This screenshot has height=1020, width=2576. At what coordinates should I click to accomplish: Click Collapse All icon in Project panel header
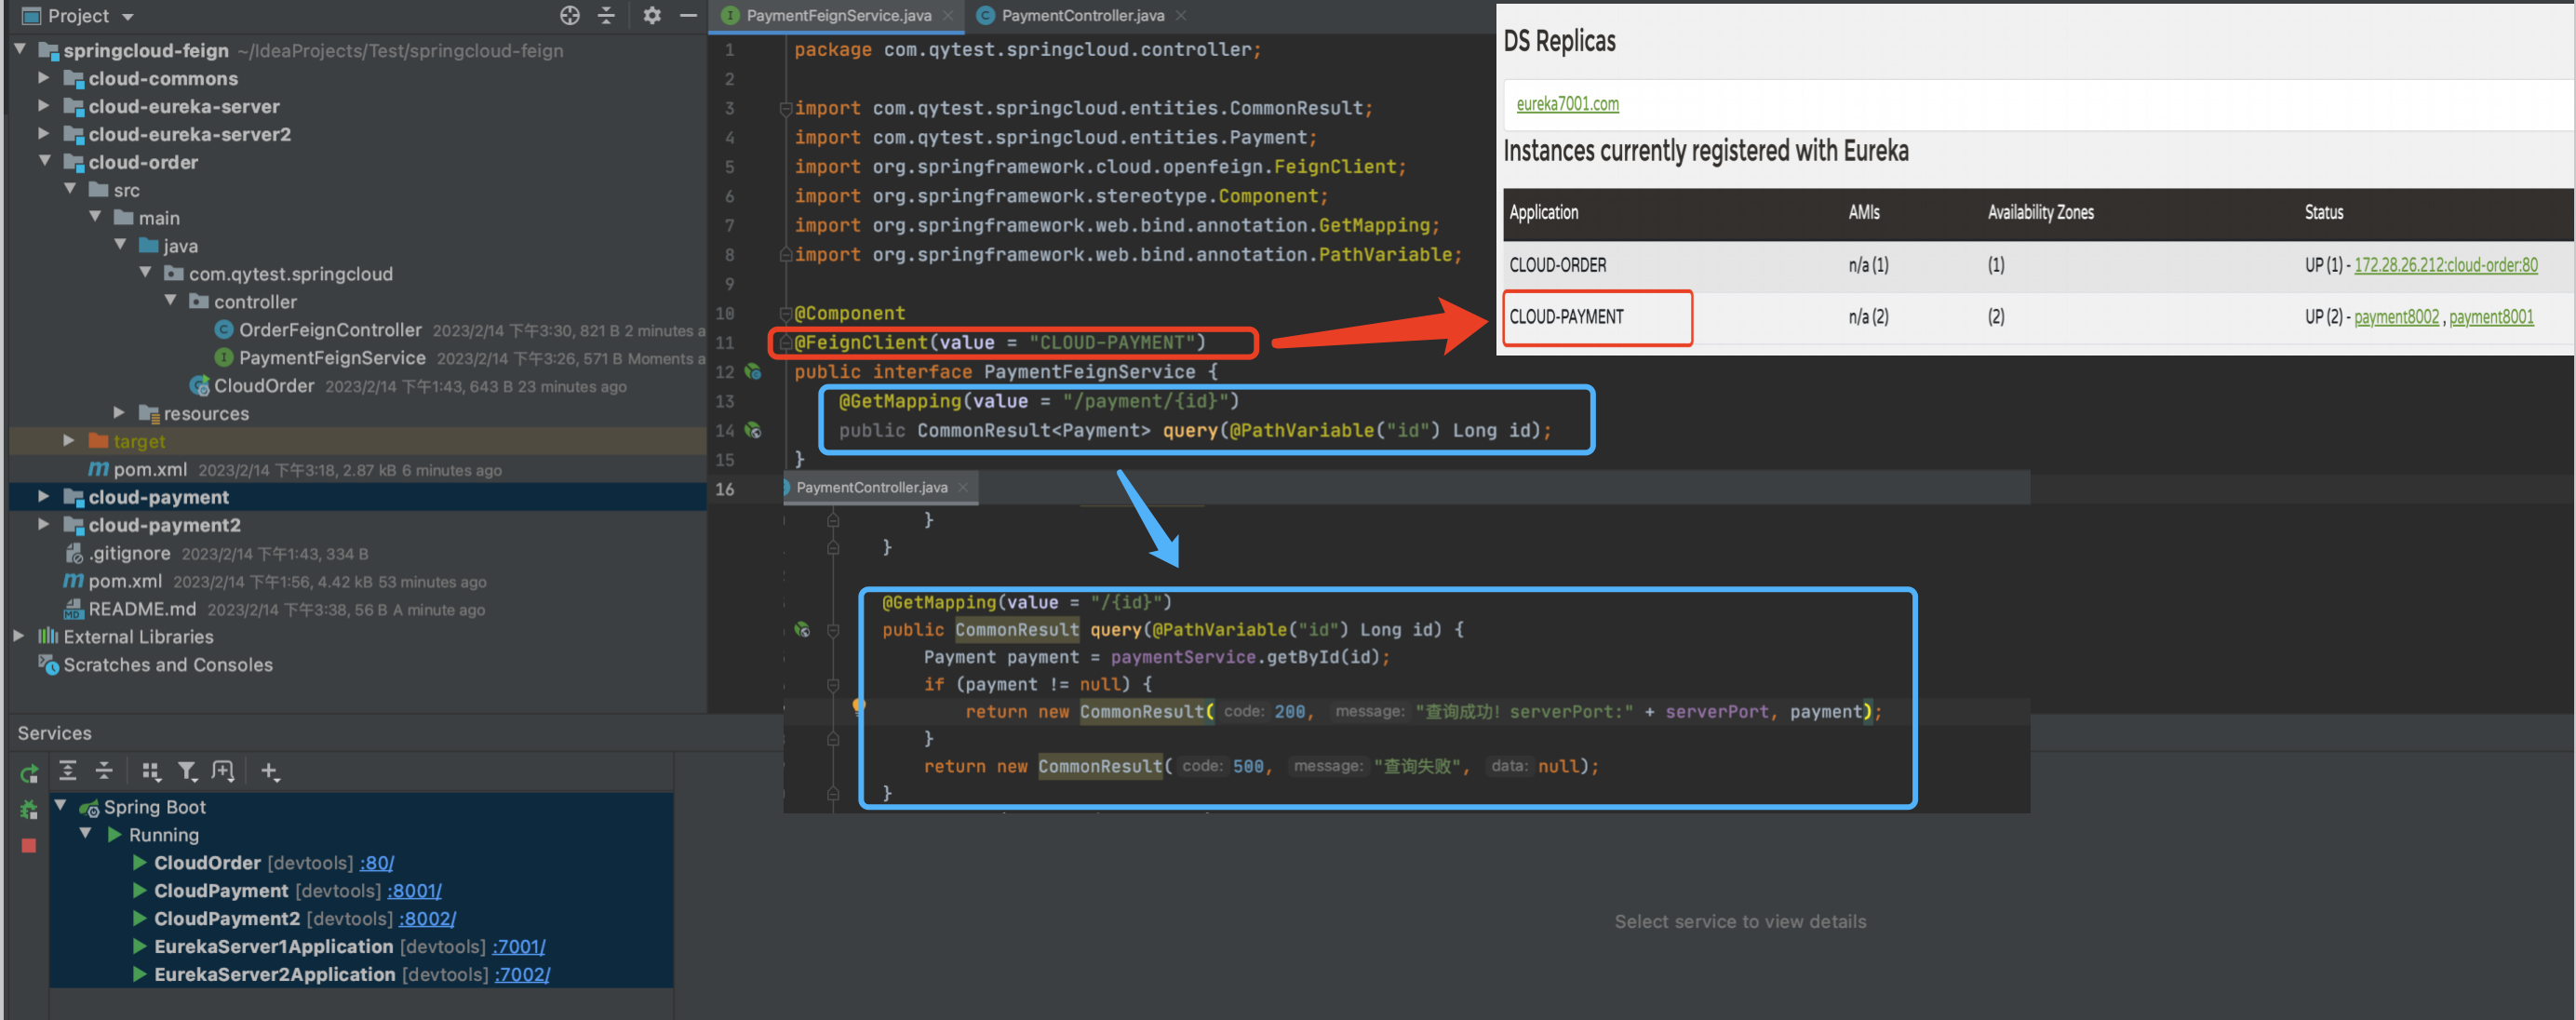coord(606,15)
